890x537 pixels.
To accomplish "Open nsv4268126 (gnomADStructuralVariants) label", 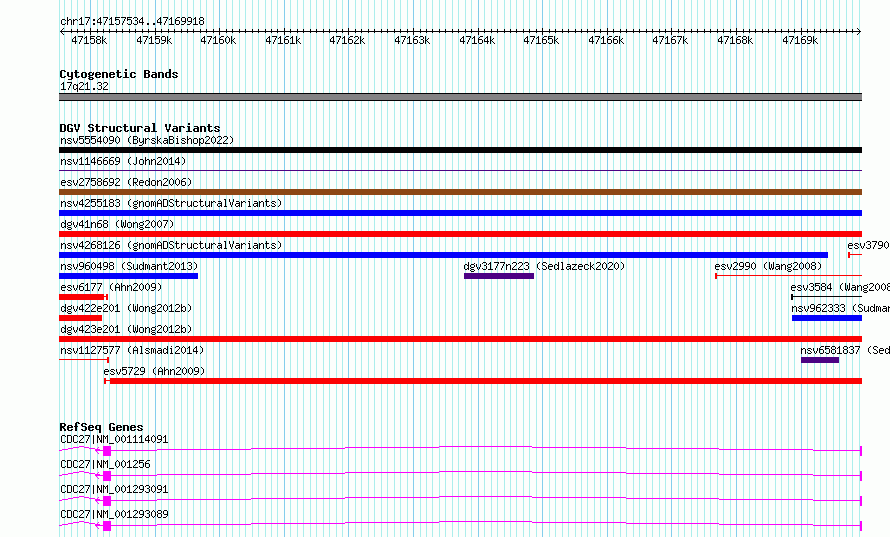I will [x=171, y=245].
